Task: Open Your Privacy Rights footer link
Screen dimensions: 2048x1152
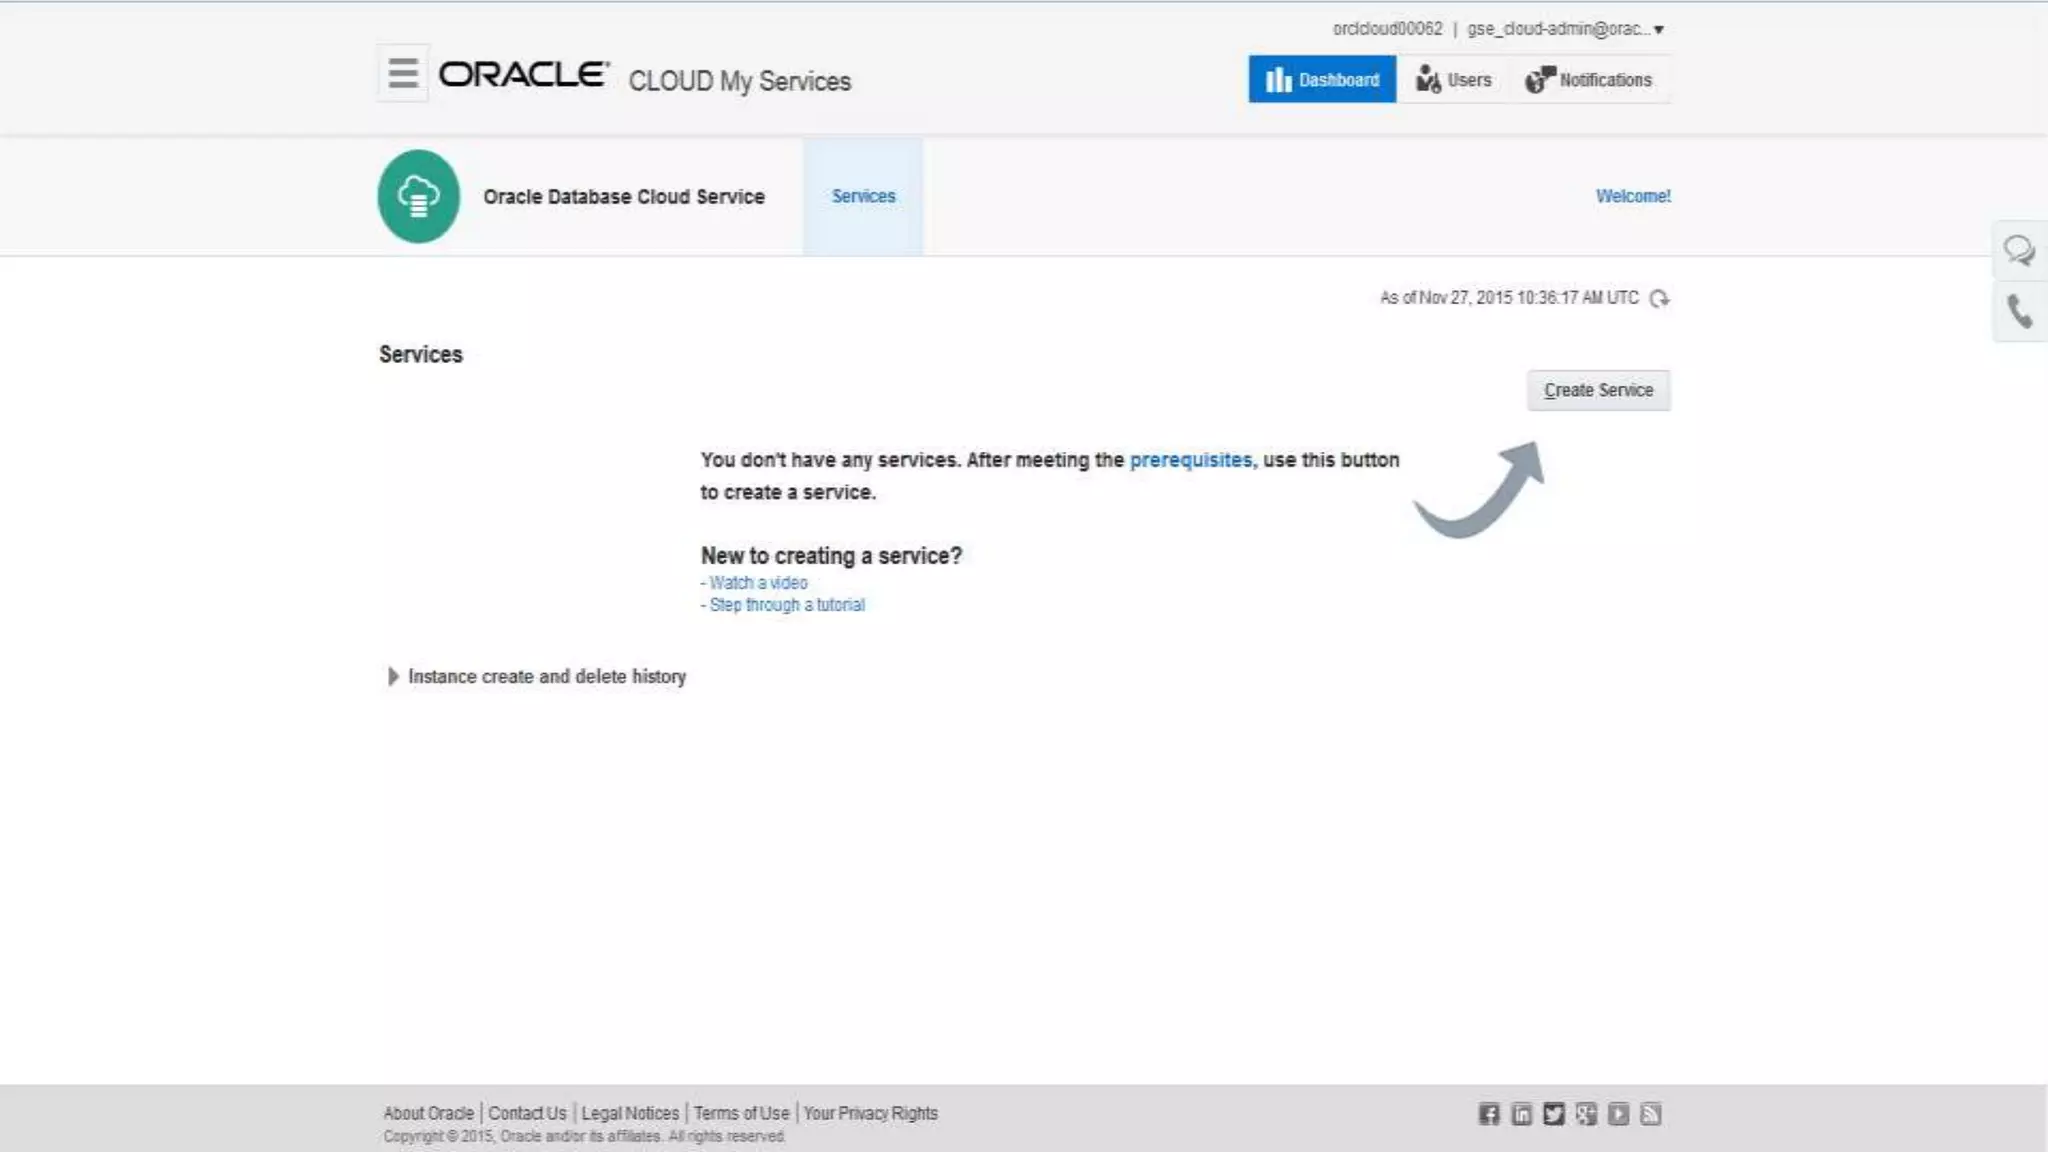Action: (870, 1113)
